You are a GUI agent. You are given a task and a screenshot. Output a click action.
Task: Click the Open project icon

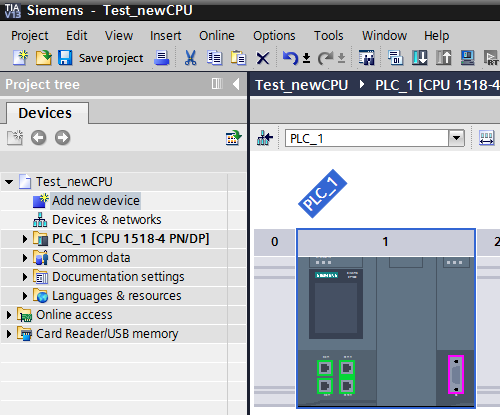pos(44,58)
